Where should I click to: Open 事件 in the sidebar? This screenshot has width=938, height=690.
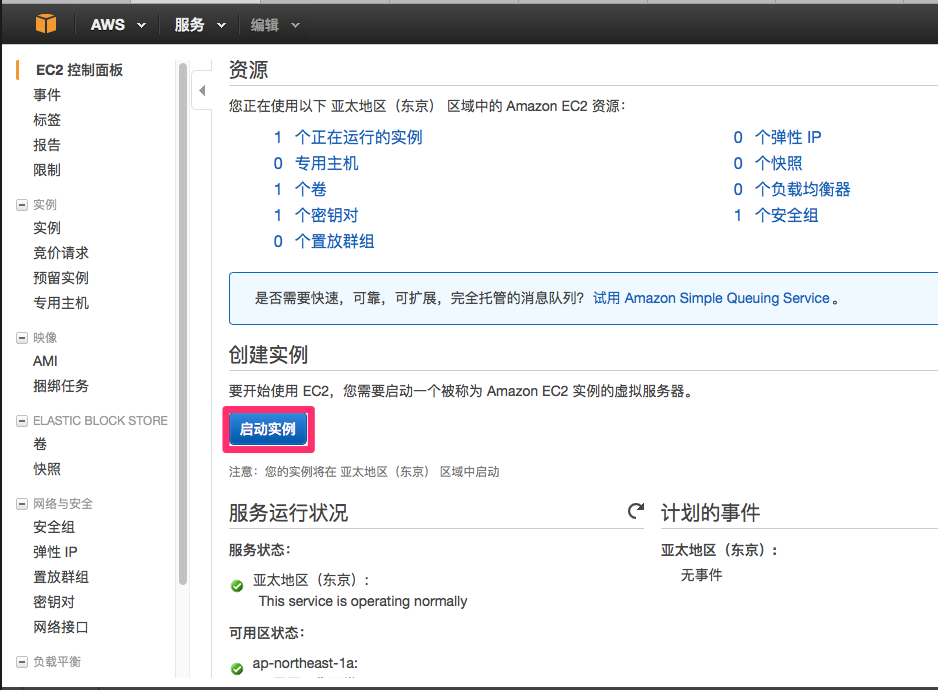(x=47, y=95)
